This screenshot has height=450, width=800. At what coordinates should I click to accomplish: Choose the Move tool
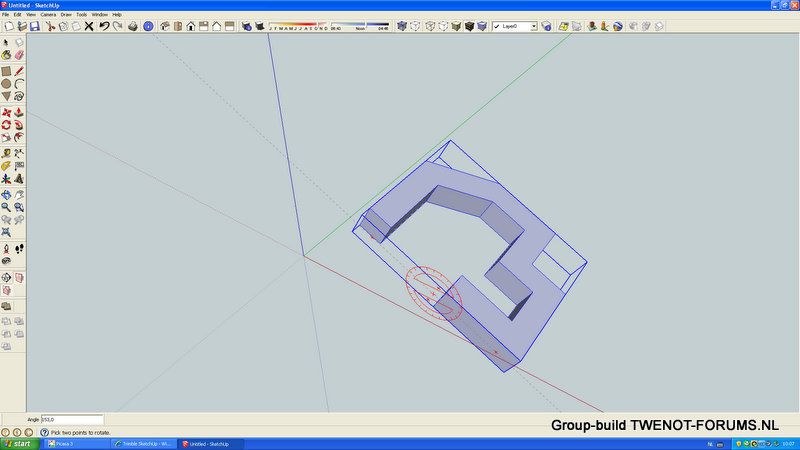pyautogui.click(x=6, y=112)
